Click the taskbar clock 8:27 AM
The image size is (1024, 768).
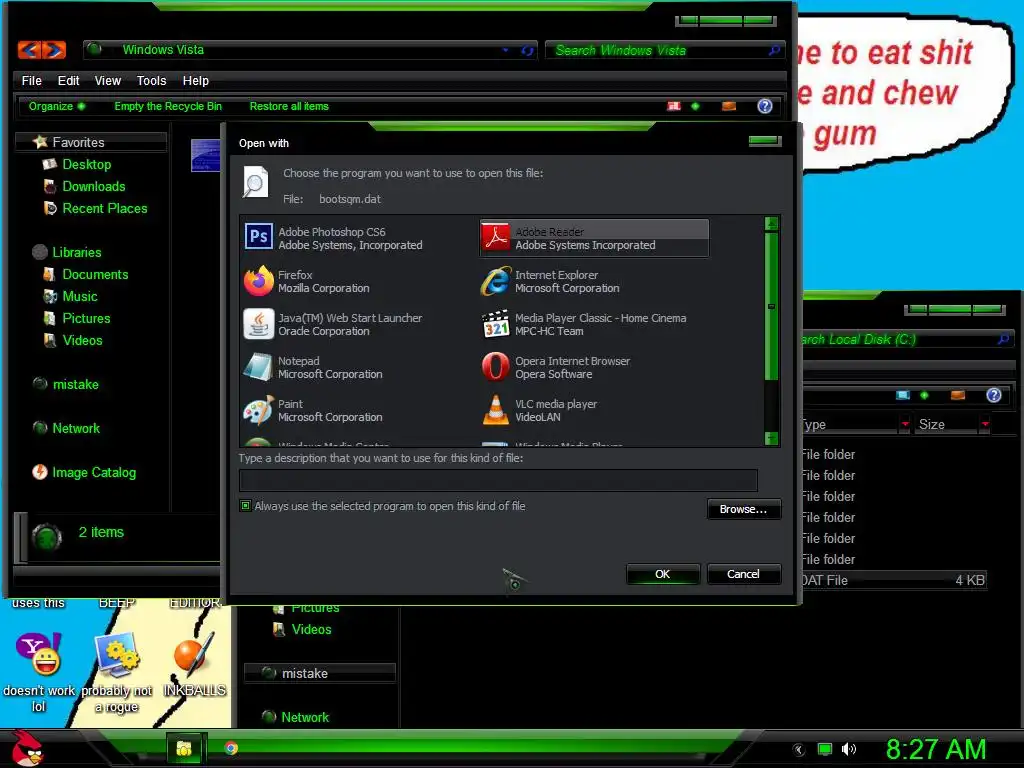pyautogui.click(x=936, y=749)
